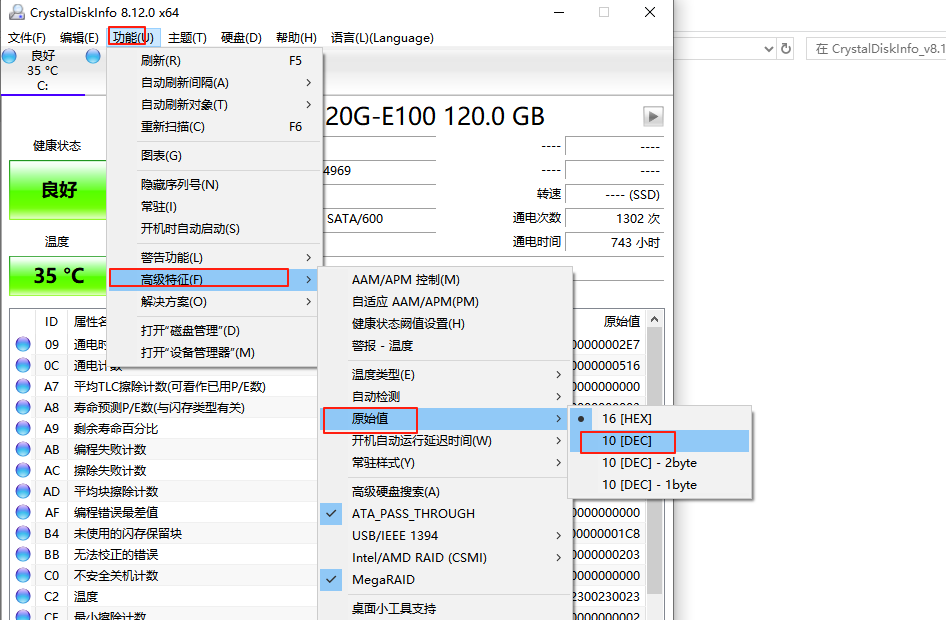Choose 打开"磁盘管理"(D) entry
The width and height of the screenshot is (946, 620).
pyautogui.click(x=214, y=331)
